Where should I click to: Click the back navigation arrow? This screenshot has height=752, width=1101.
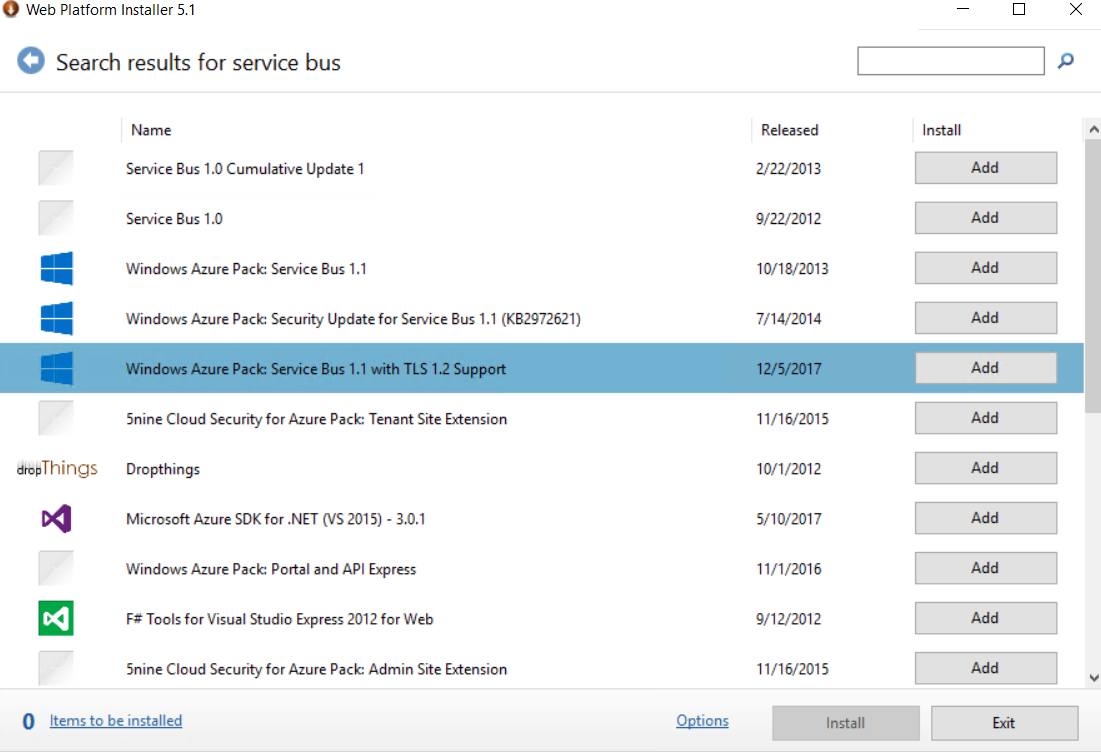click(x=31, y=60)
